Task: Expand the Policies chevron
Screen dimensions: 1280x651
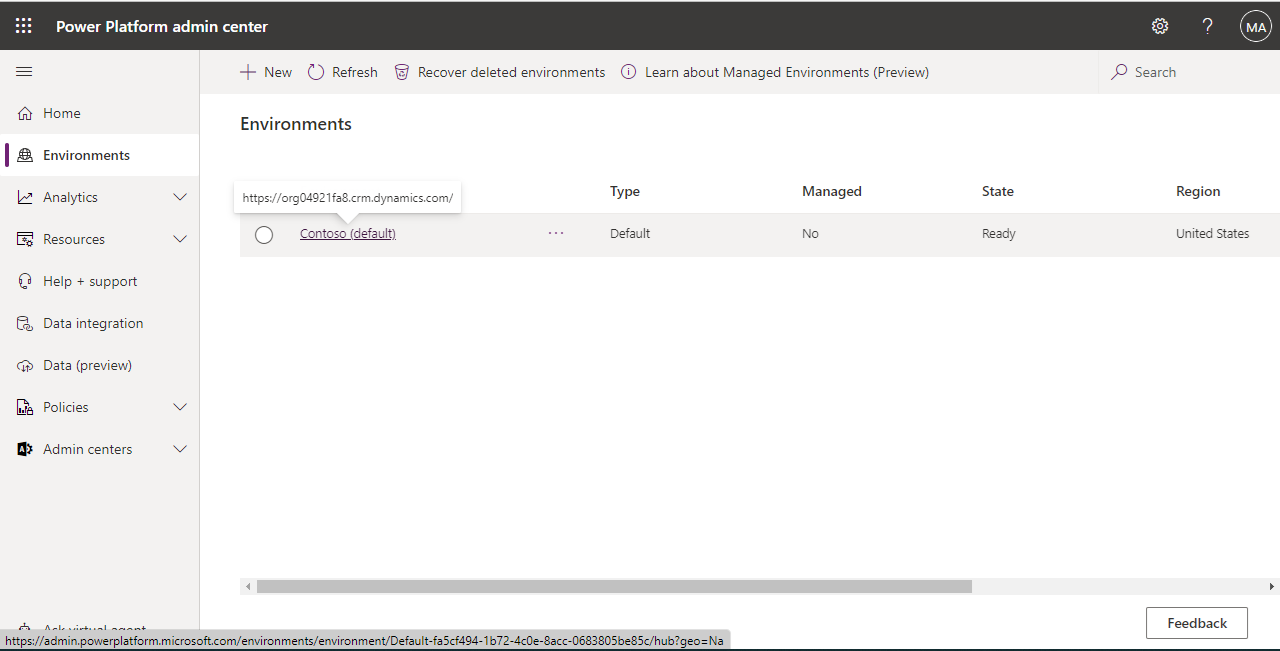Action: [x=180, y=407]
